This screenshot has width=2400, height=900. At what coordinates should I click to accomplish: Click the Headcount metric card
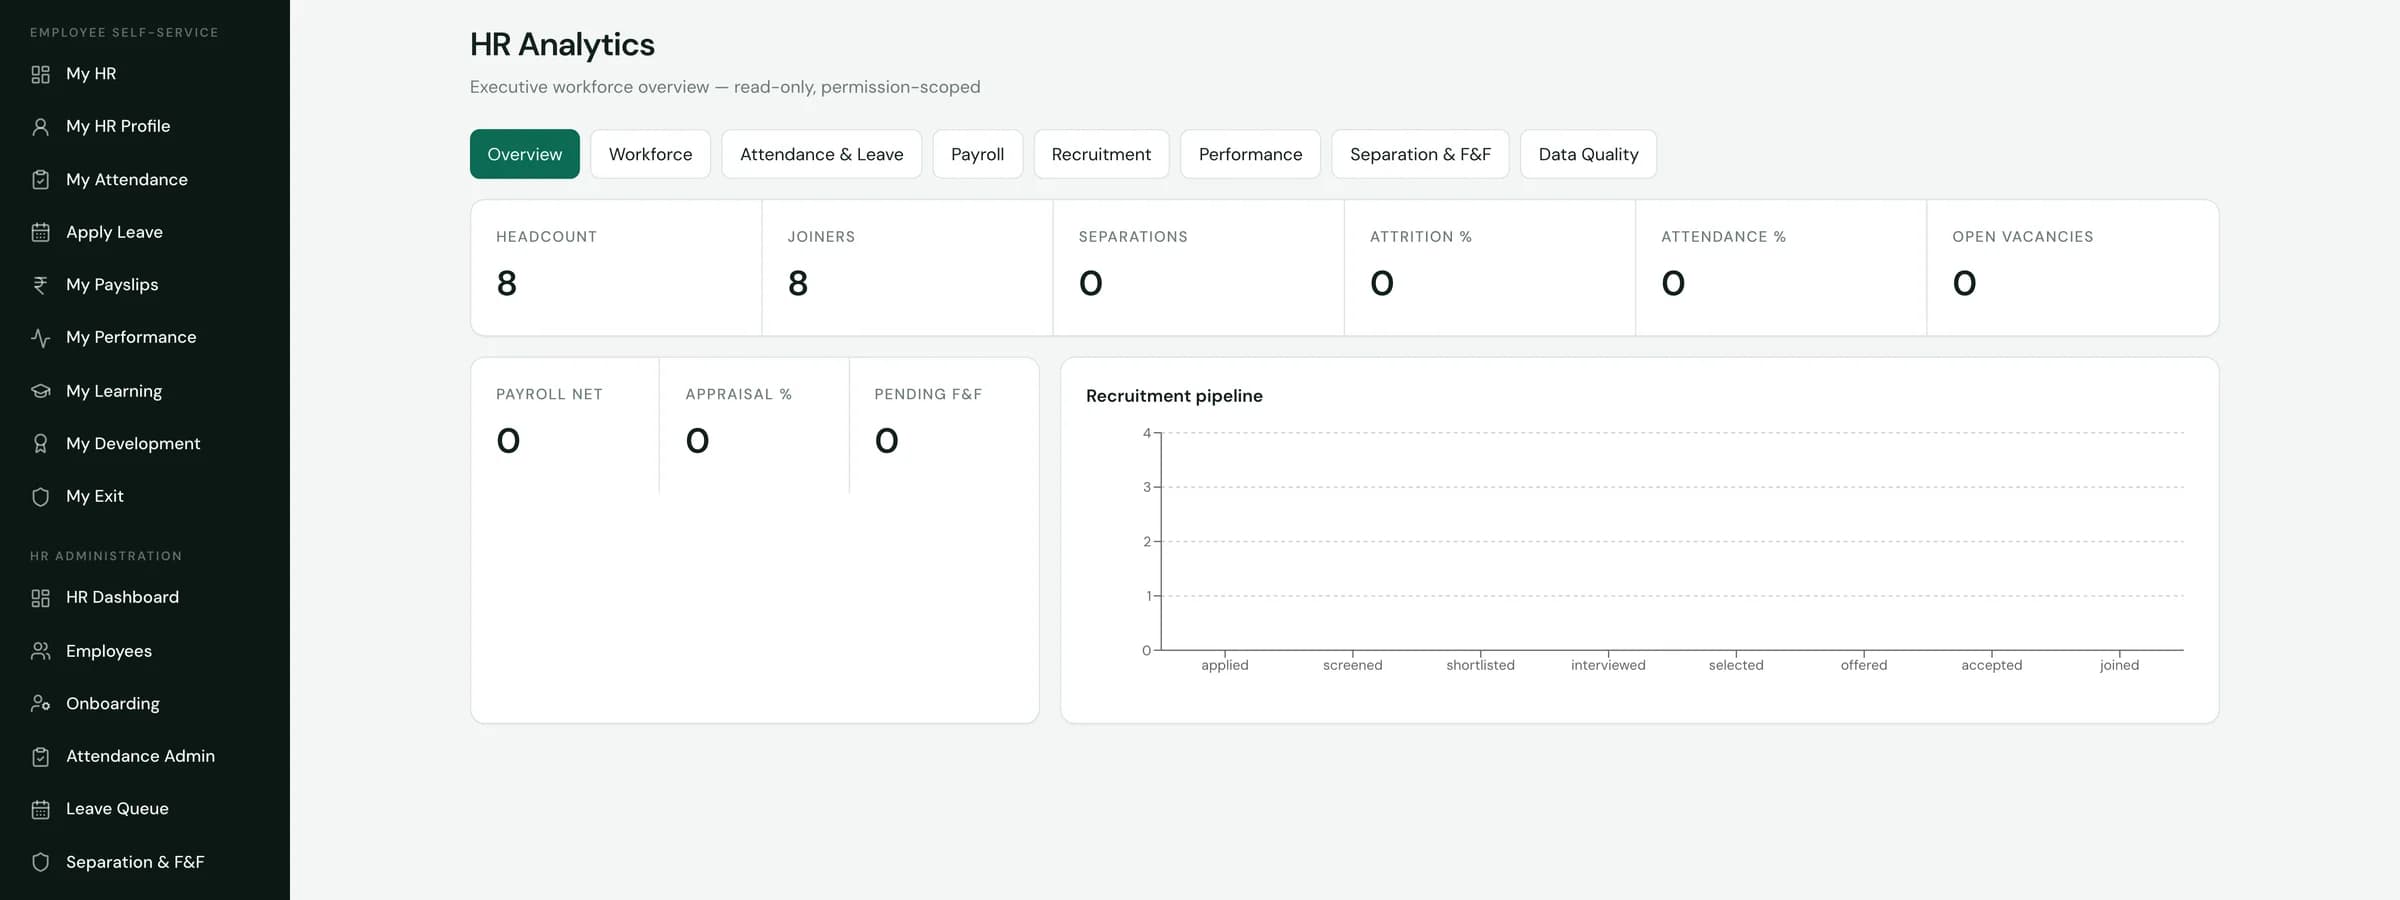(616, 268)
